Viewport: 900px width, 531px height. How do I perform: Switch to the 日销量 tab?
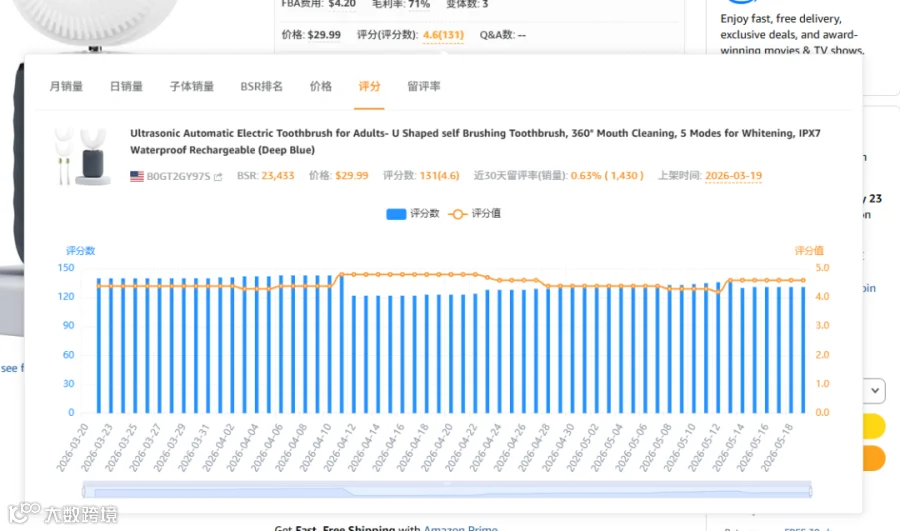(126, 86)
